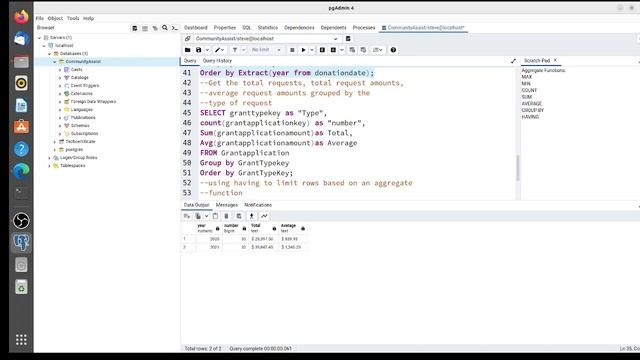This screenshot has height=360, width=640.
Task: Click the Delete row trash icon
Action: coord(227,216)
